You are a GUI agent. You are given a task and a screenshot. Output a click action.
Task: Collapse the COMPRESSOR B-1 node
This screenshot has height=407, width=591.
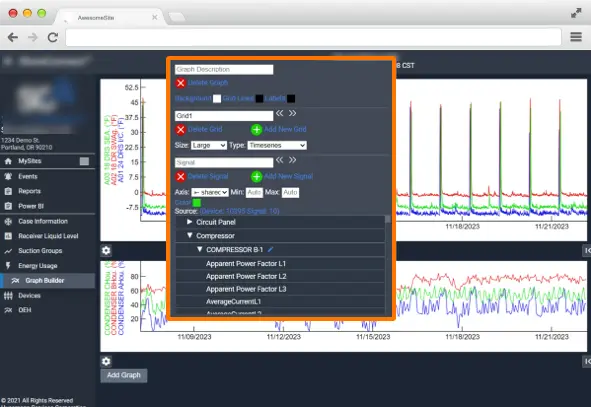pyautogui.click(x=200, y=249)
